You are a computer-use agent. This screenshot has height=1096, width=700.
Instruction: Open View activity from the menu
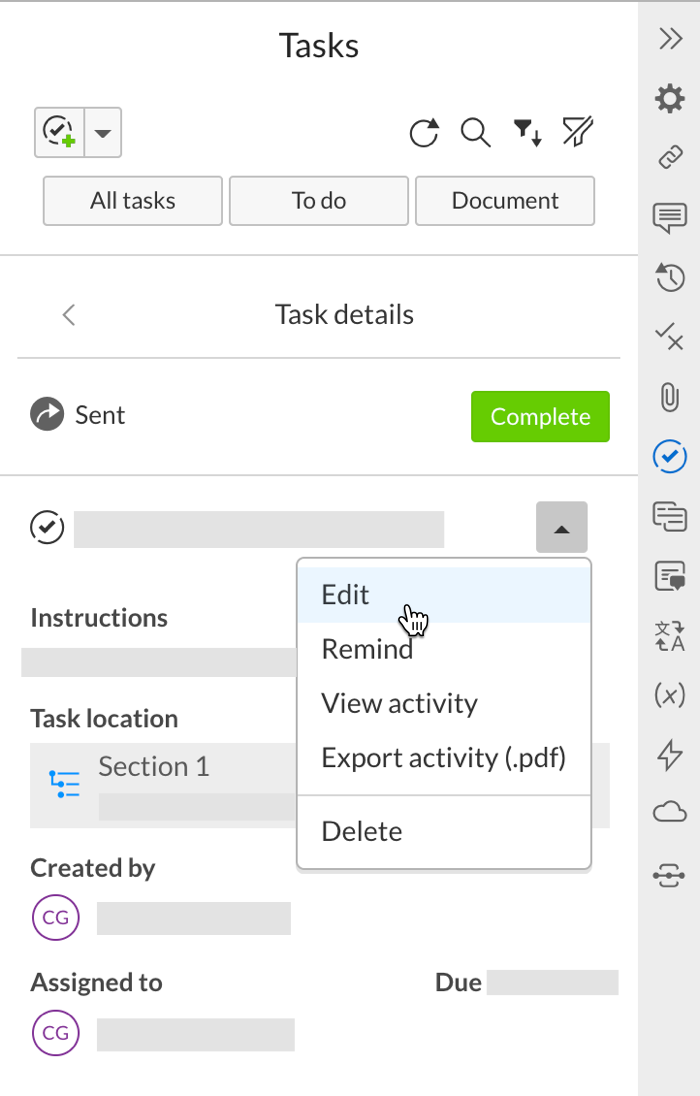399,703
